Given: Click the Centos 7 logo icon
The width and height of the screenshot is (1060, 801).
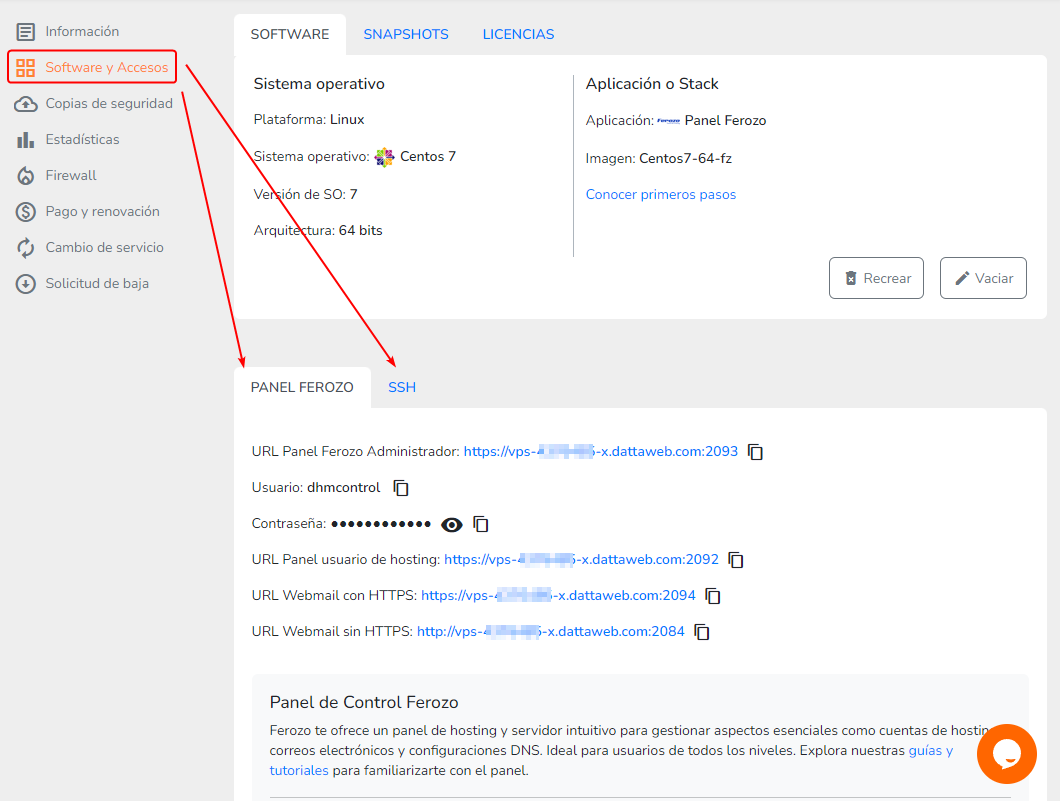Looking at the screenshot, I should tap(385, 157).
